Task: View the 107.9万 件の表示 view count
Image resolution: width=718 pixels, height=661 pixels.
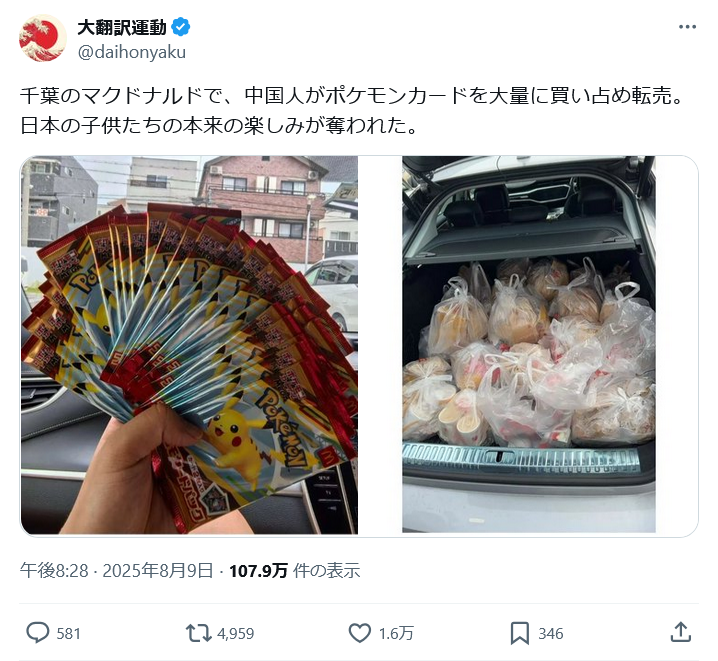Action: click(294, 571)
